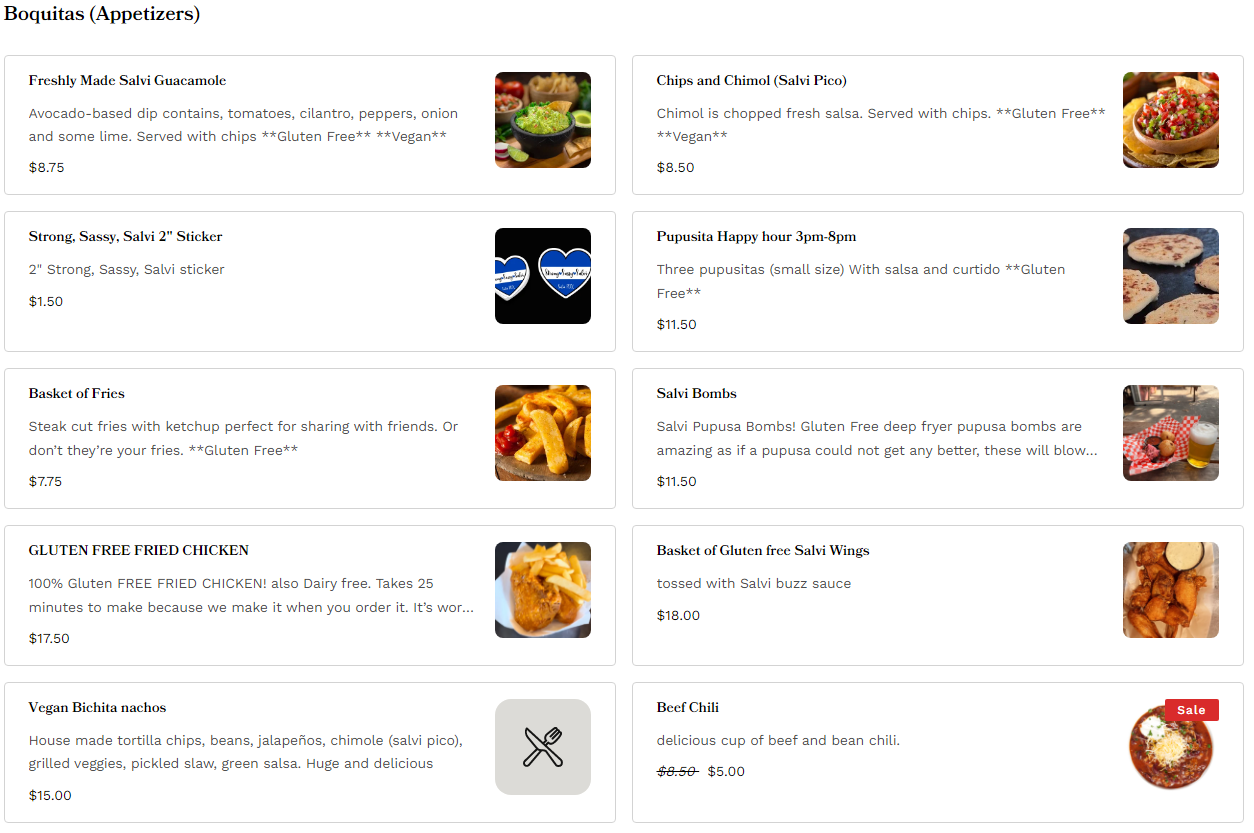Open the GLUTEN FREE FRIED CHICKEN item
1254x833 pixels.
click(x=138, y=551)
